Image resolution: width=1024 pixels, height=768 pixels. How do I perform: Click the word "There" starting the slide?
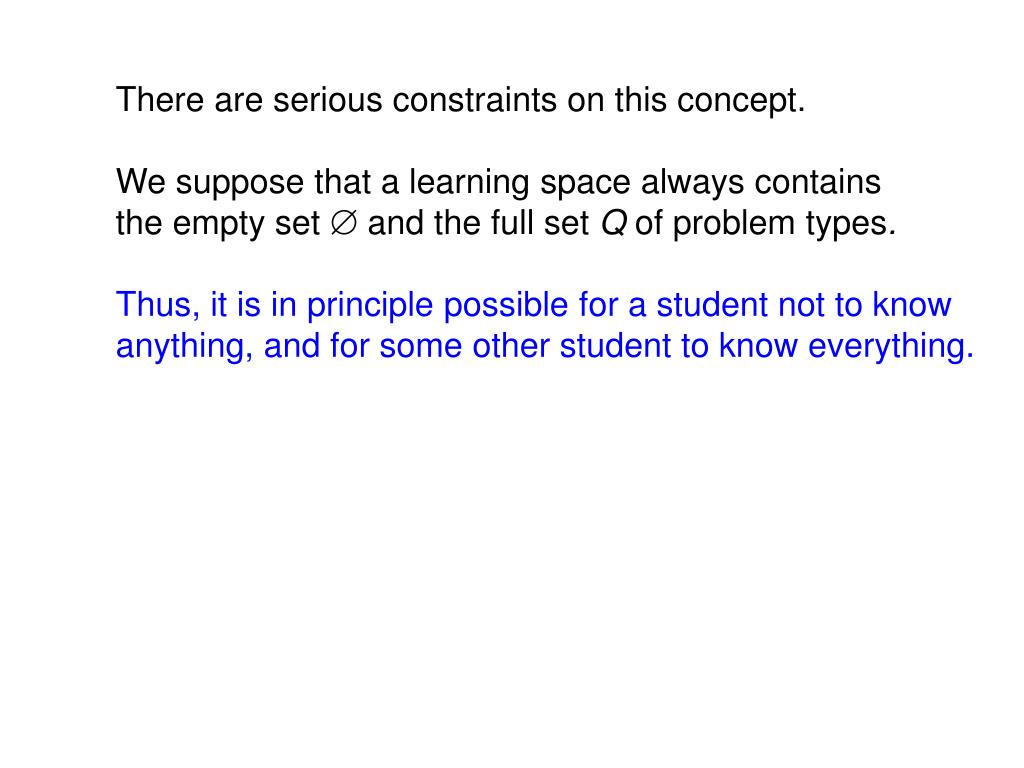[x=160, y=101]
